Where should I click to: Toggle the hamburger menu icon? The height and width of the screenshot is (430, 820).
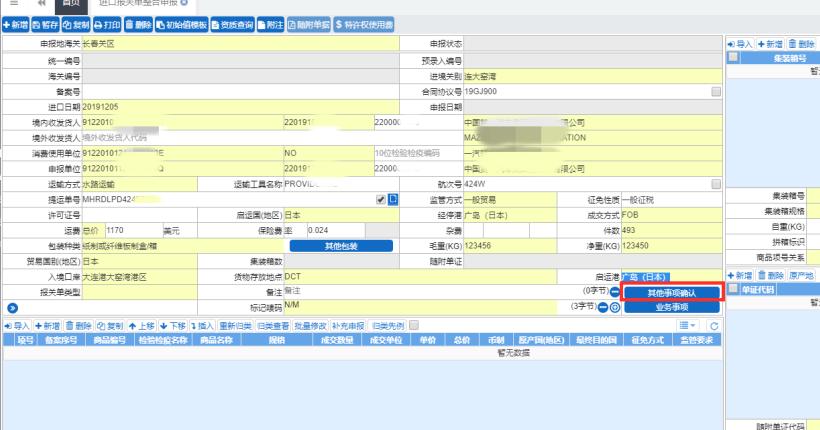tap(14, 3)
